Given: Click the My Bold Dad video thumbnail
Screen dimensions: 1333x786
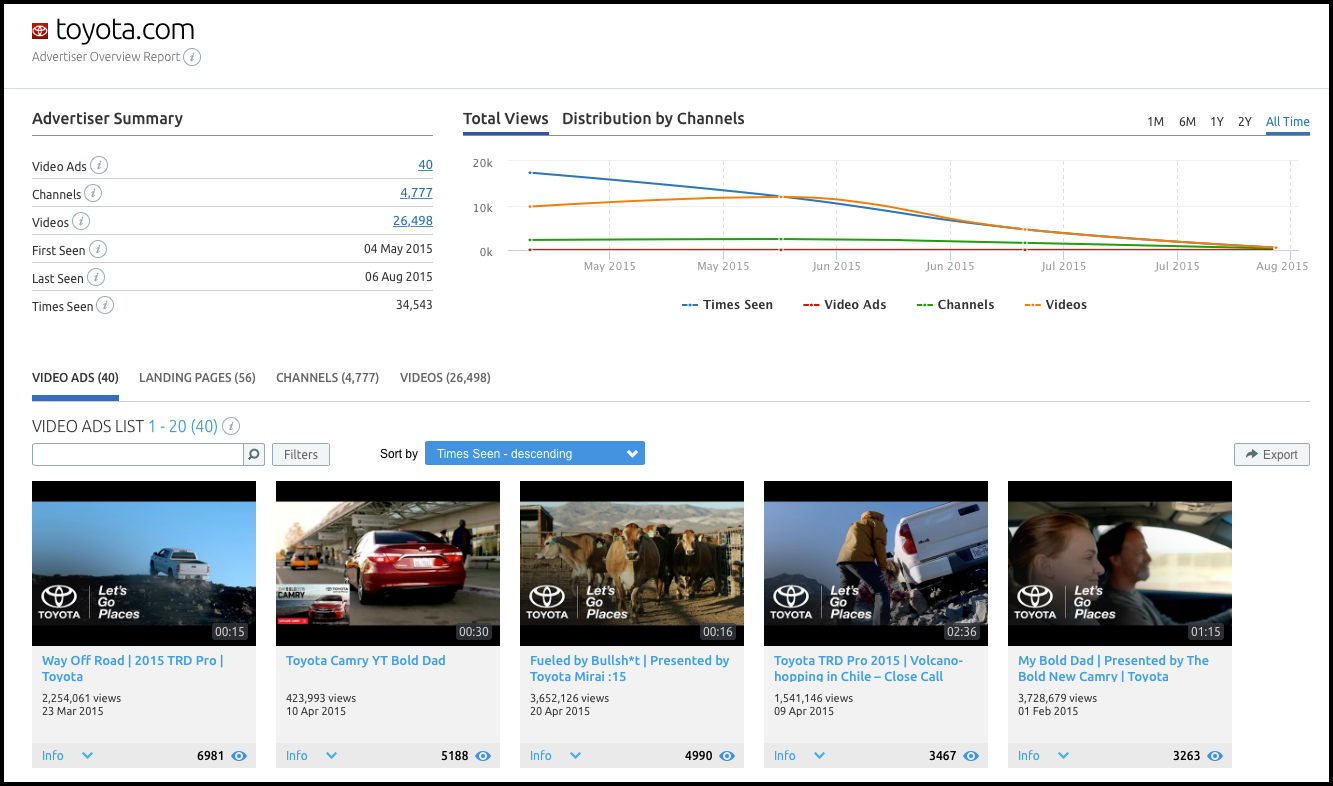Looking at the screenshot, I should pos(1120,564).
